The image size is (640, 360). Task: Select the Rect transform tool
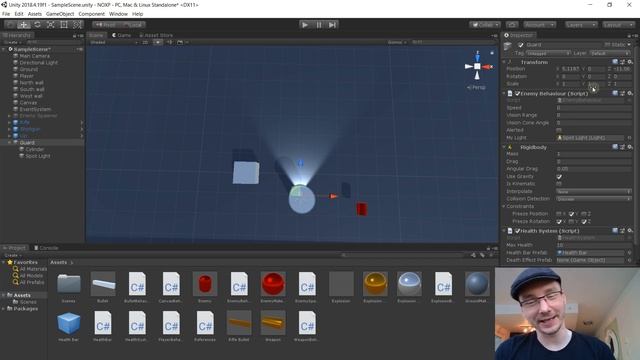coord(64,24)
